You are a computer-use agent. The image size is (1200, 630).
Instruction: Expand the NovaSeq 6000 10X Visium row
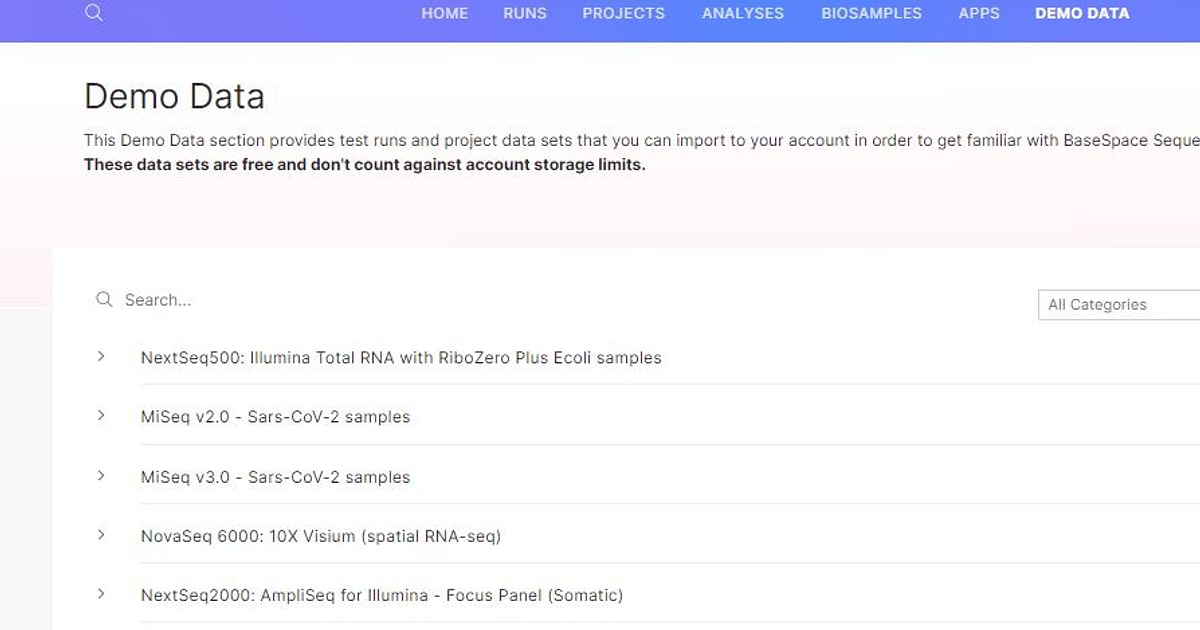pos(101,535)
